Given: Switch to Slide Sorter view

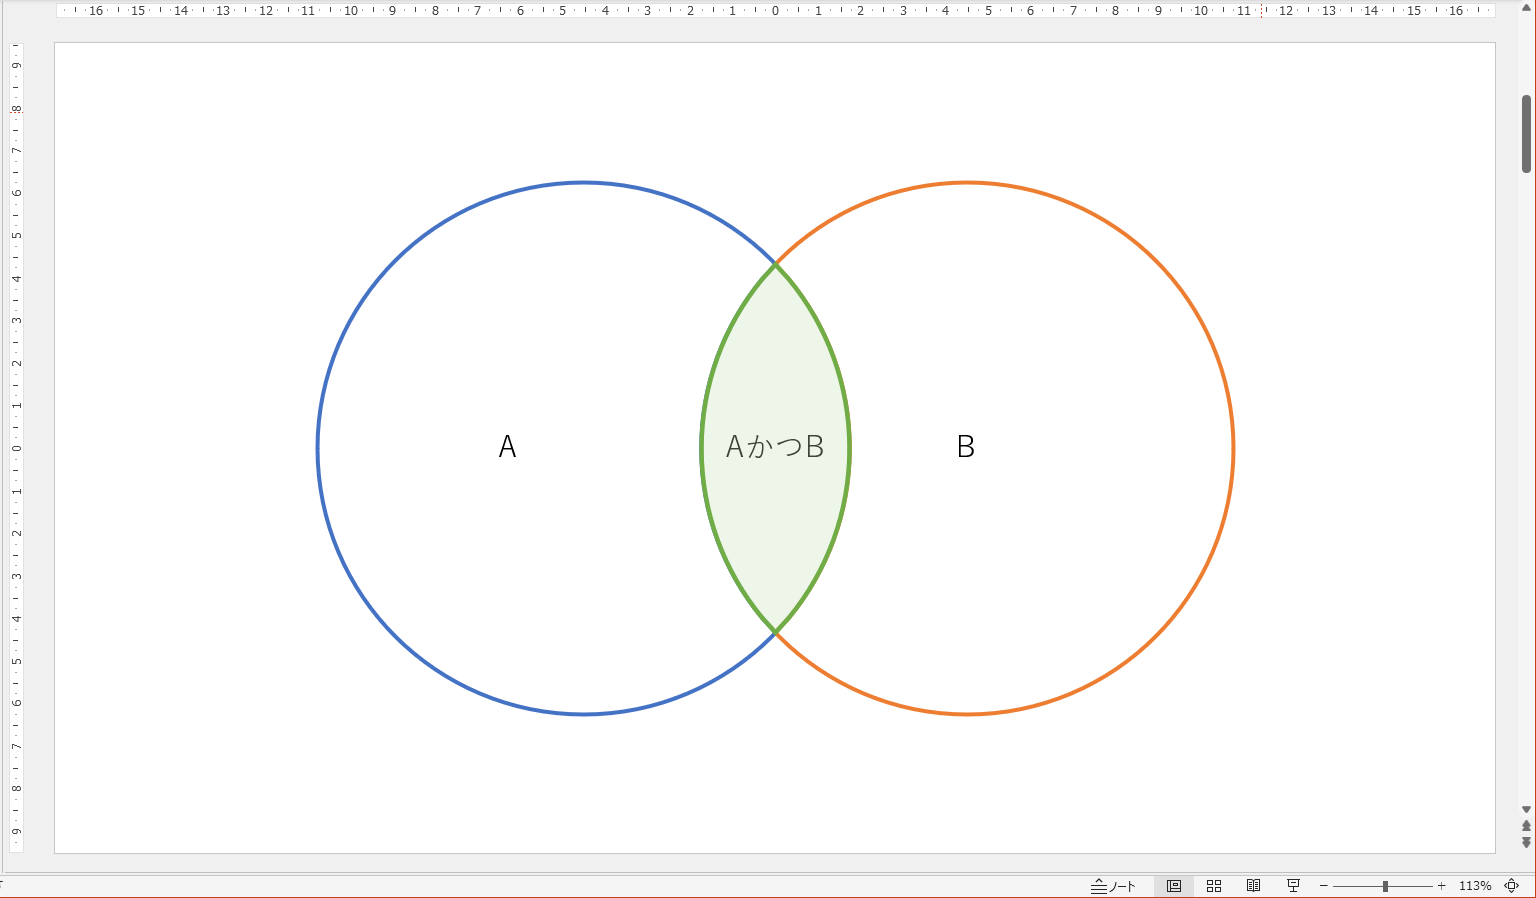Looking at the screenshot, I should point(1213,886).
